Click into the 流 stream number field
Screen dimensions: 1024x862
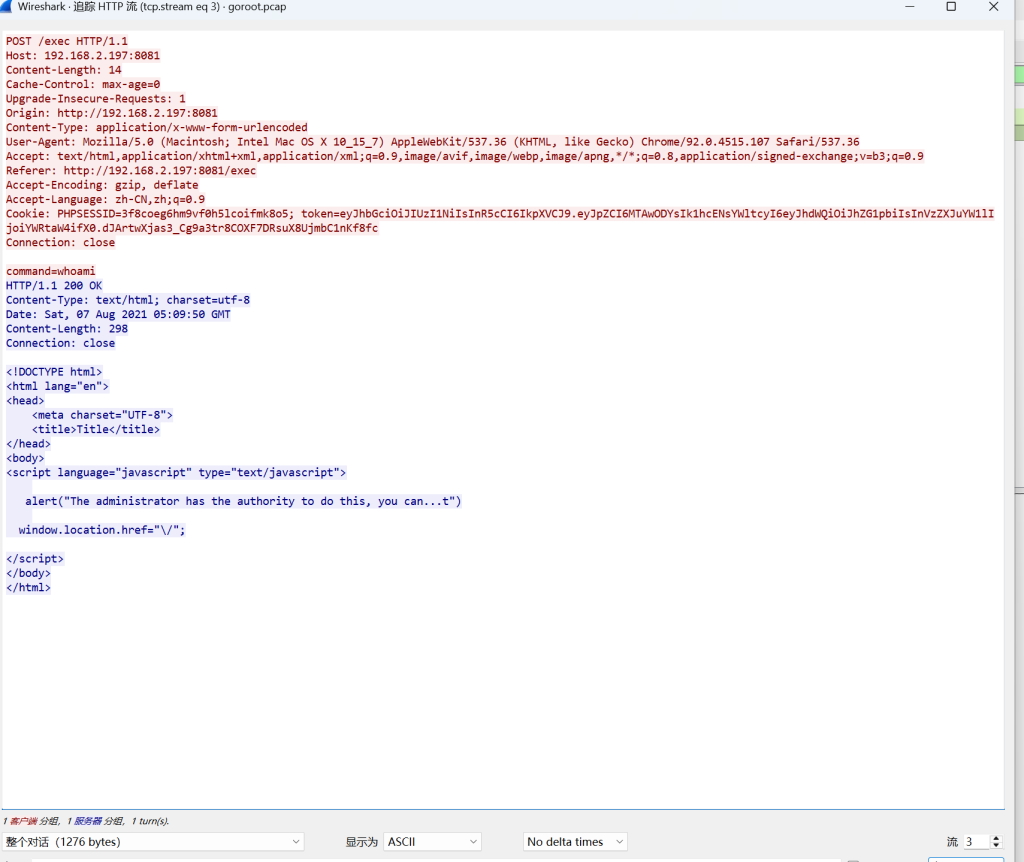pyautogui.click(x=975, y=842)
